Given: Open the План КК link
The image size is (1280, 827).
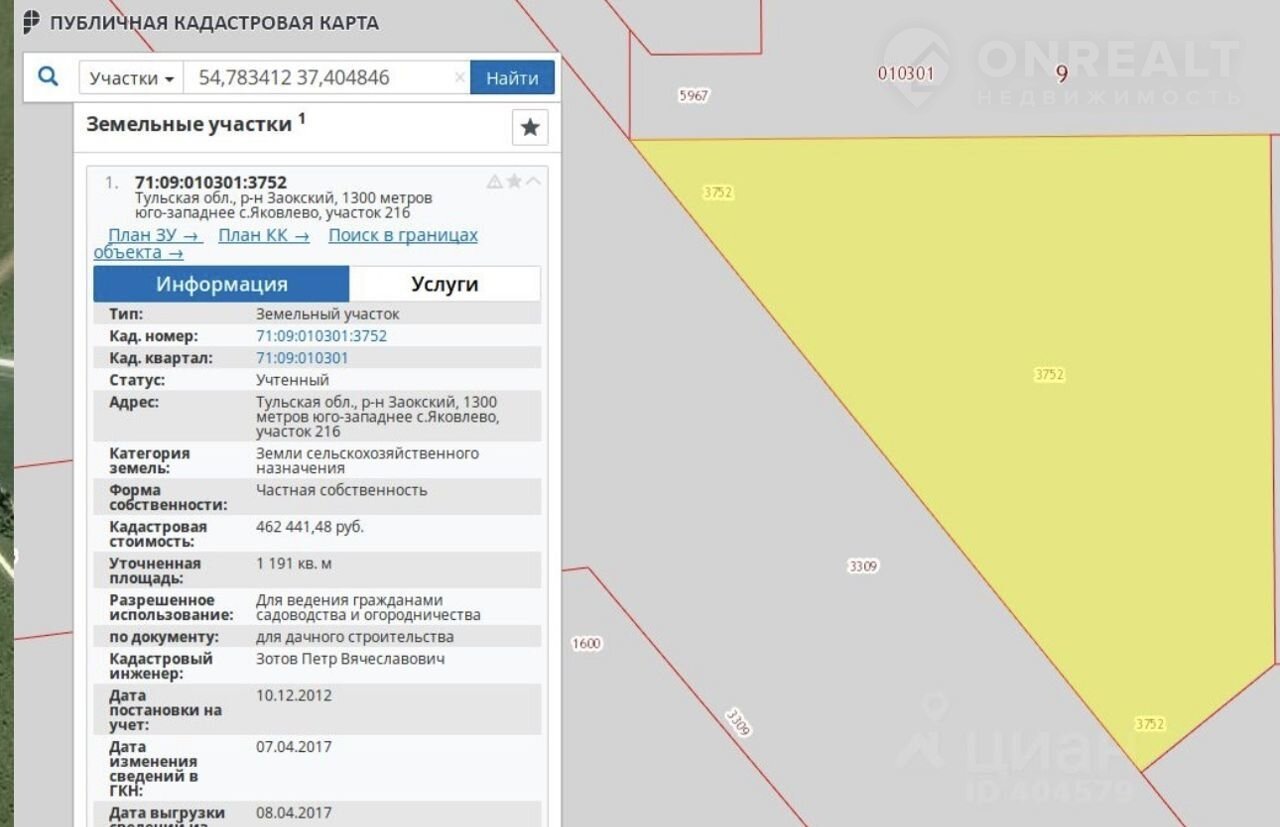Looking at the screenshot, I should (264, 235).
